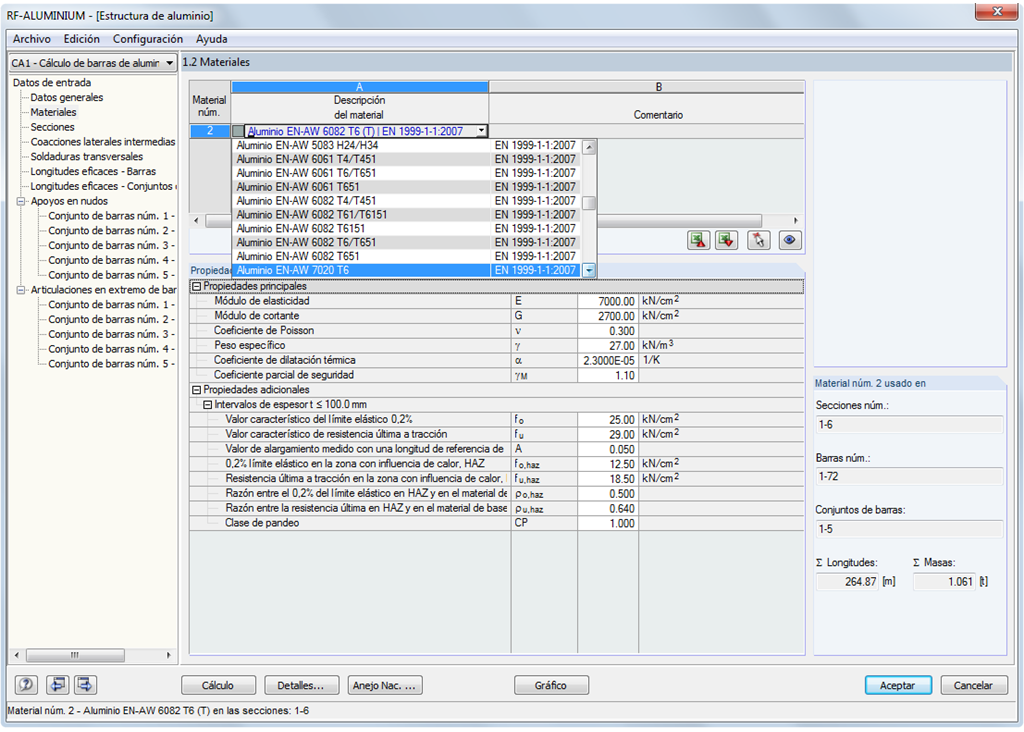Click the pick-with-cursor selection icon

point(758,240)
